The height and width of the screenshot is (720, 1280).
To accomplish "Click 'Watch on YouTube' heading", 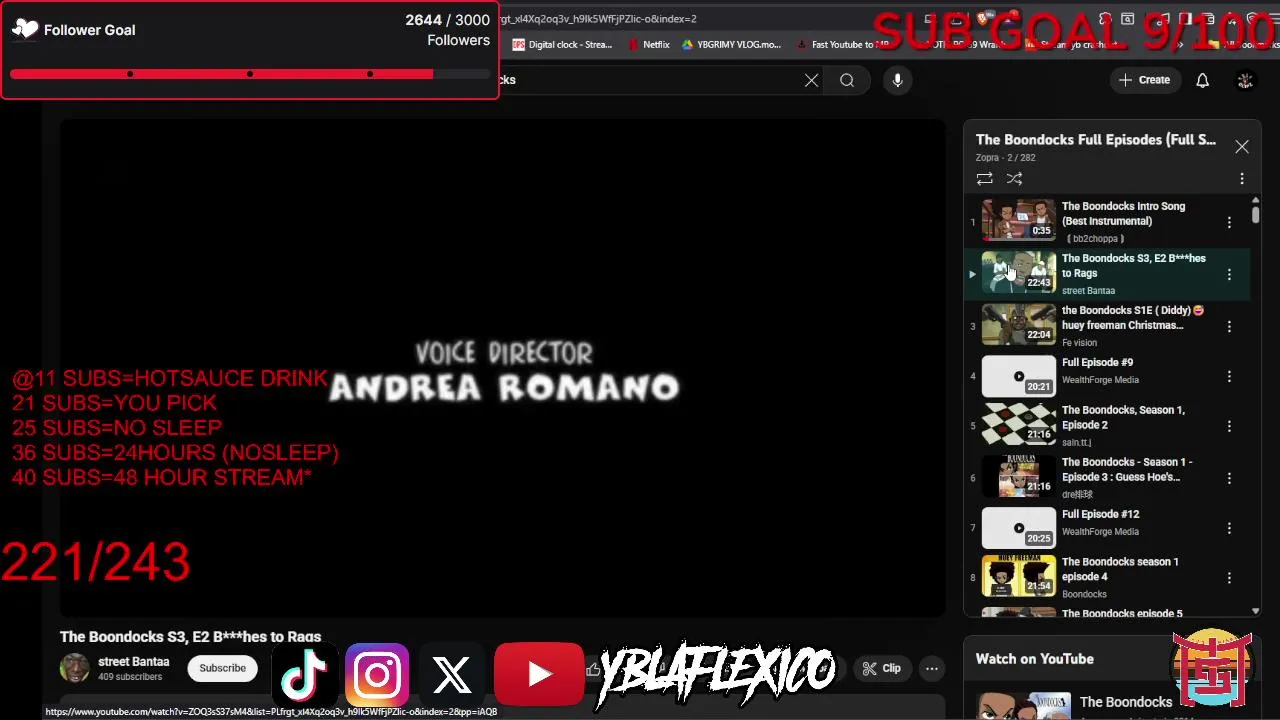I will [x=1035, y=659].
